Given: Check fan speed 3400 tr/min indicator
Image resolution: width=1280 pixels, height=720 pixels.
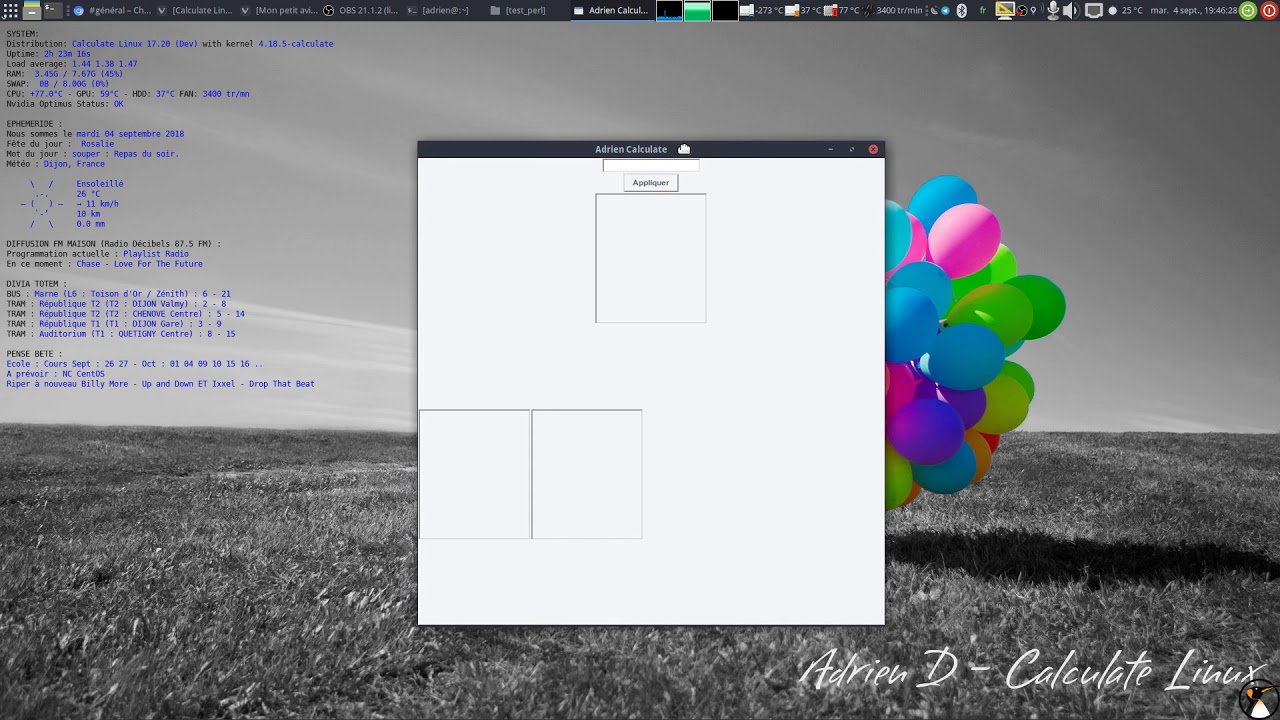Looking at the screenshot, I should click(893, 10).
